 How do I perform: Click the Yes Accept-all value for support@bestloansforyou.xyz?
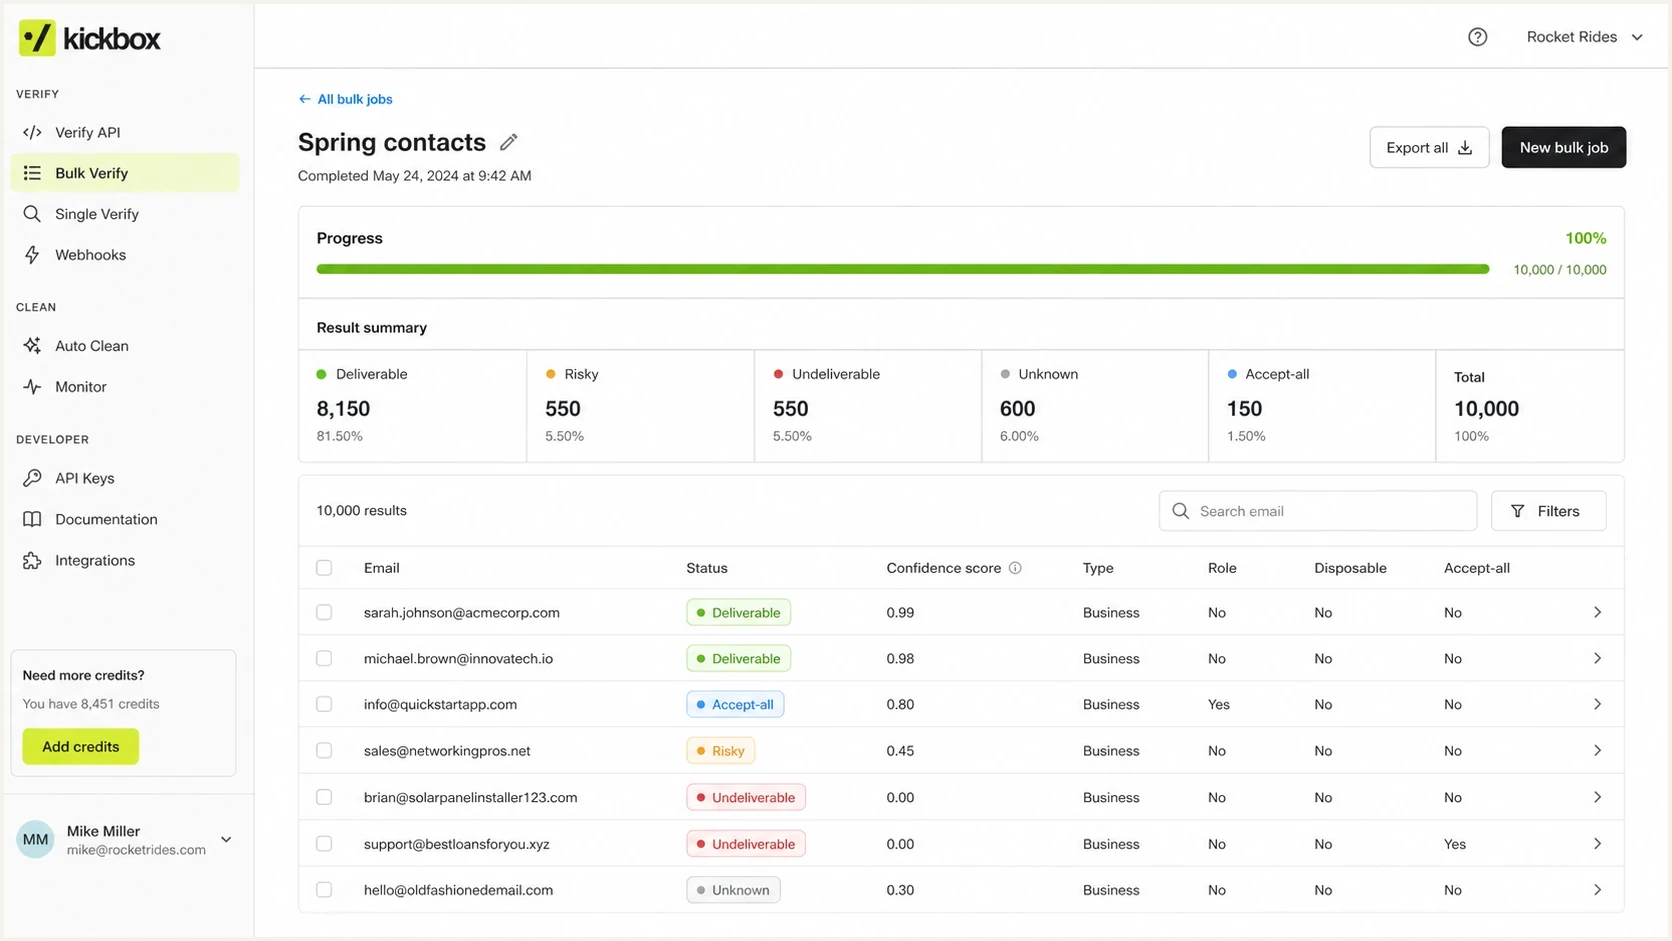click(1455, 844)
